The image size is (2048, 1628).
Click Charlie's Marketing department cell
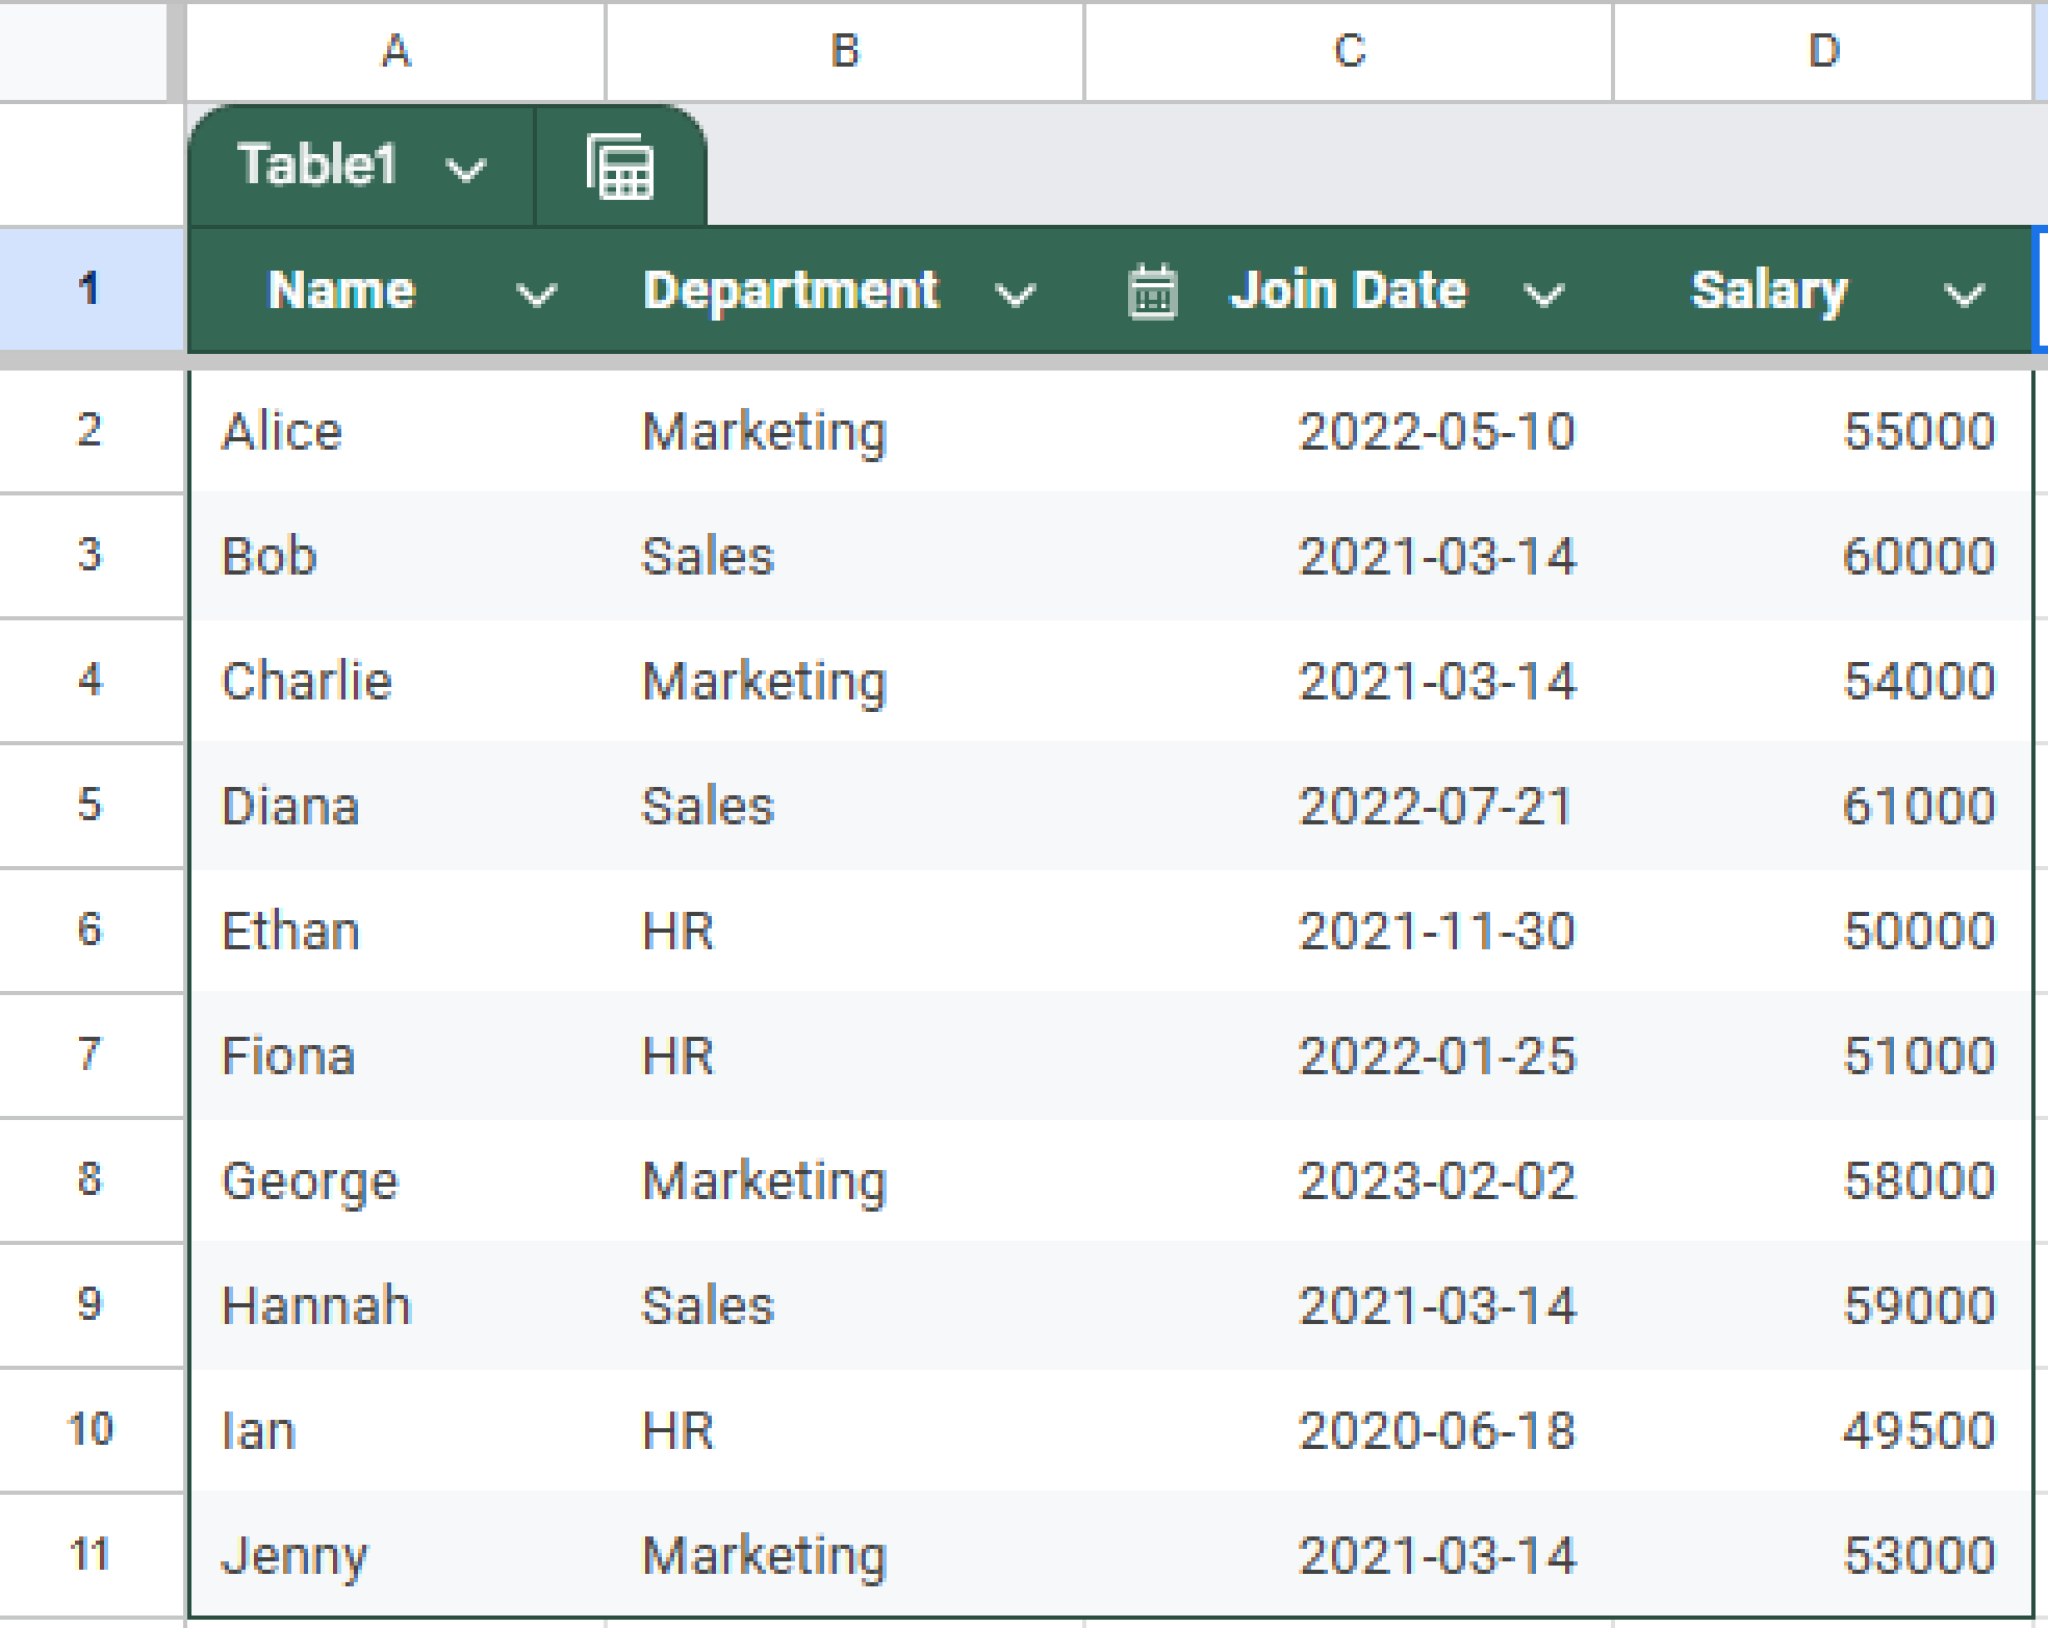763,680
